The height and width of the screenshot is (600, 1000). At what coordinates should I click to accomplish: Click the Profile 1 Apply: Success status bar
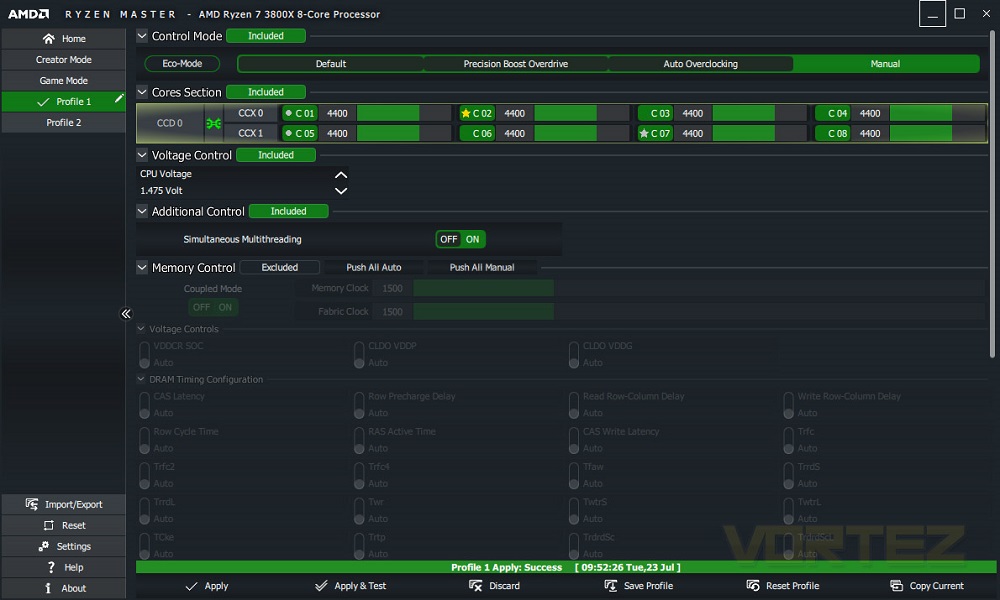(566, 567)
